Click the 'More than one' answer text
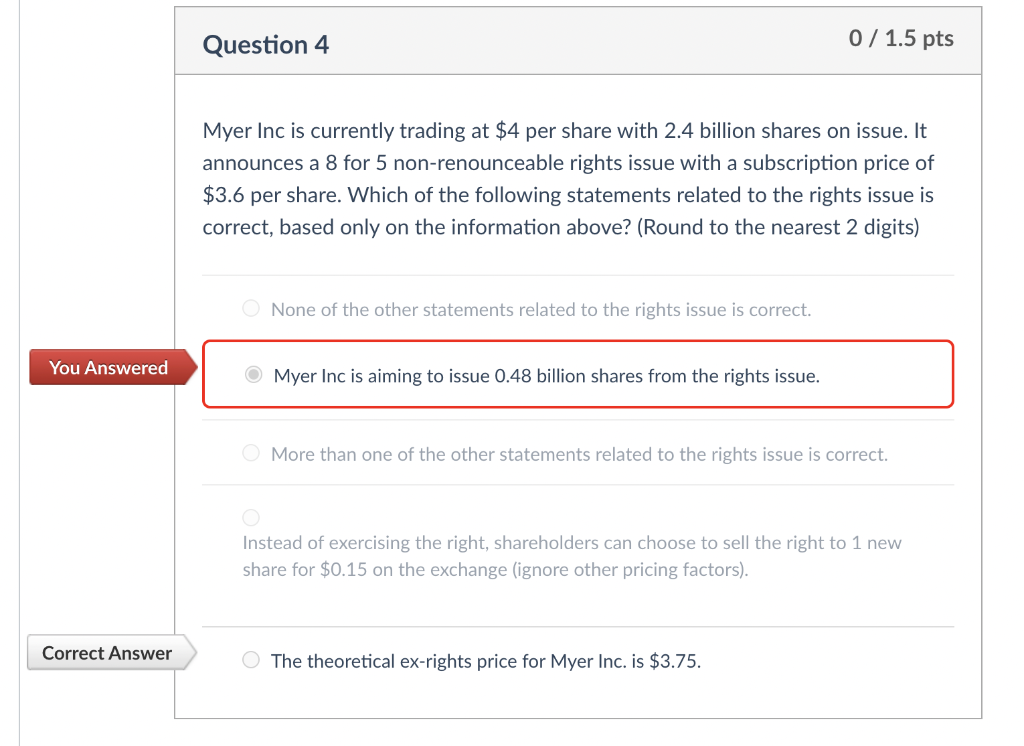This screenshot has width=1024, height=746. 578,454
